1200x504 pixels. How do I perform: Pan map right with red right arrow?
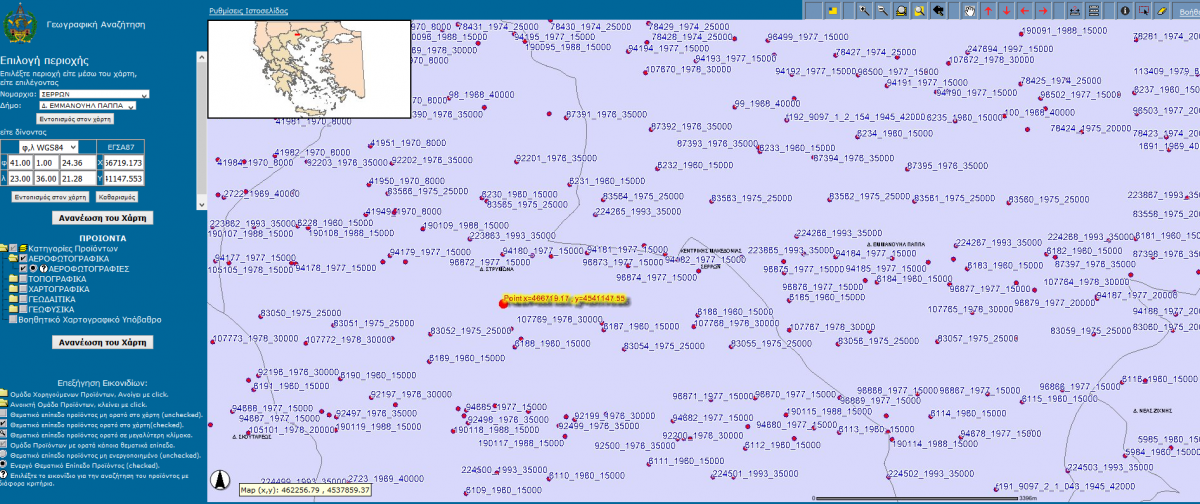(1043, 10)
